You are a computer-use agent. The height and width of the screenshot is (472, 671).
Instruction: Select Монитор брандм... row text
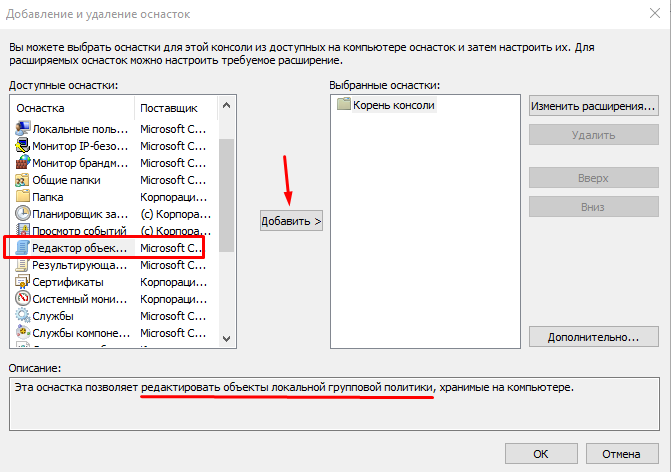[x=80, y=163]
